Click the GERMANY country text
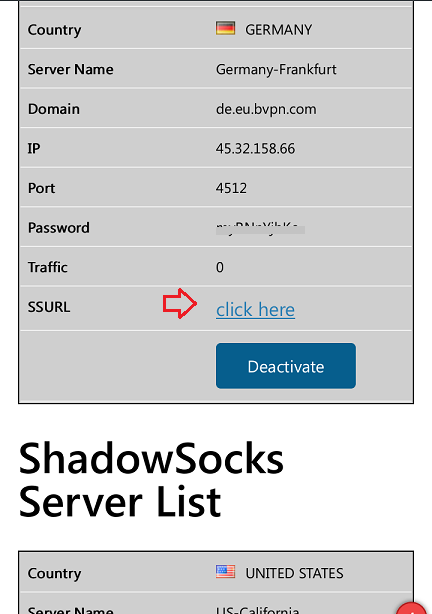The width and height of the screenshot is (432, 614). (278, 30)
